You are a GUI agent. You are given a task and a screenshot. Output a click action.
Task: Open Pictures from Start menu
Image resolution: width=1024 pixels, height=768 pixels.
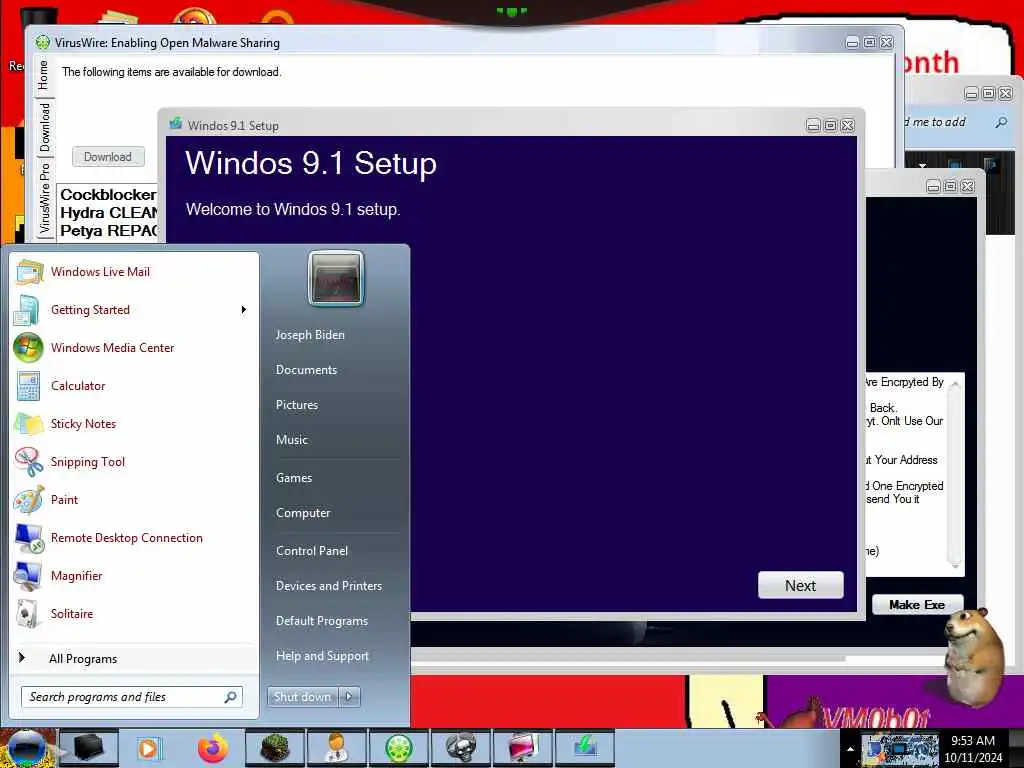(x=296, y=405)
